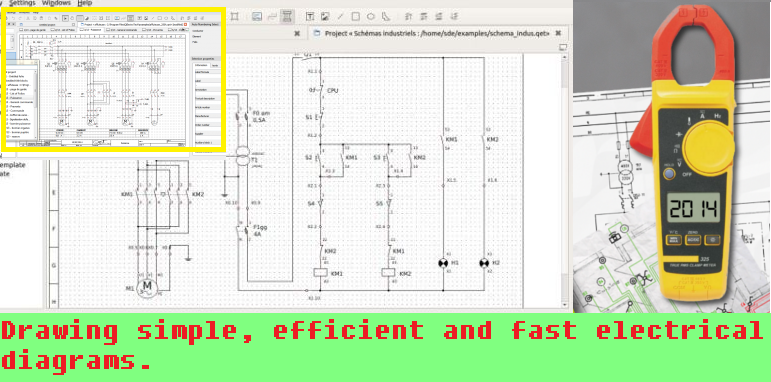Select the line drawing tool
Viewport: 771px width, 382px height.
pyautogui.click(x=340, y=16)
